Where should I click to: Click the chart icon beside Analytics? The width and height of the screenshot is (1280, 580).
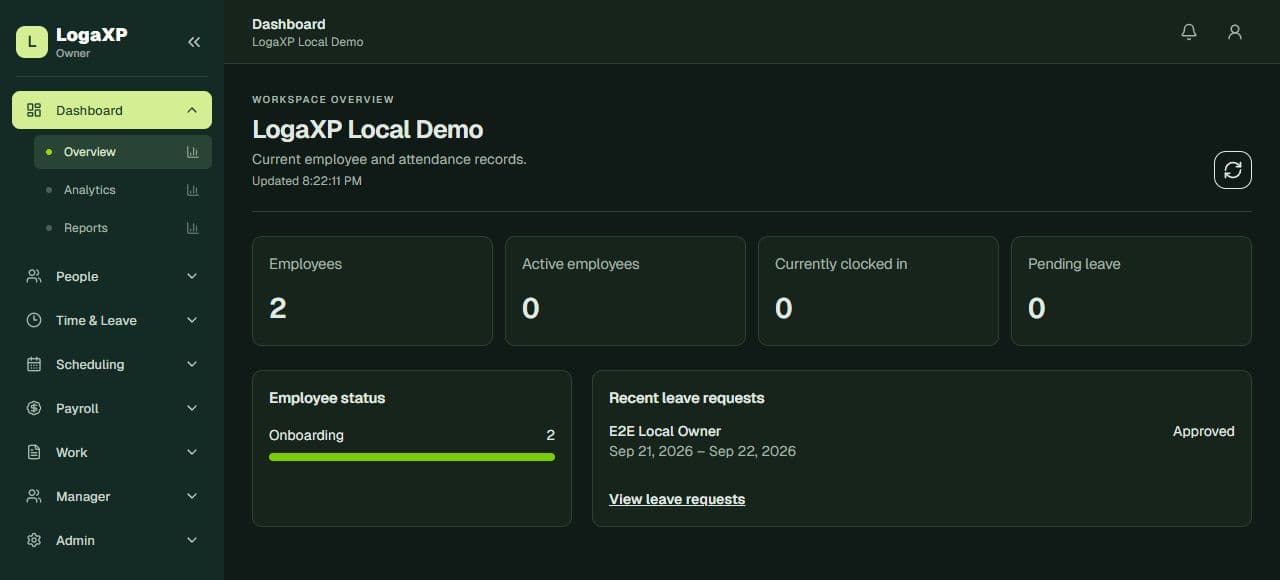[192, 190]
